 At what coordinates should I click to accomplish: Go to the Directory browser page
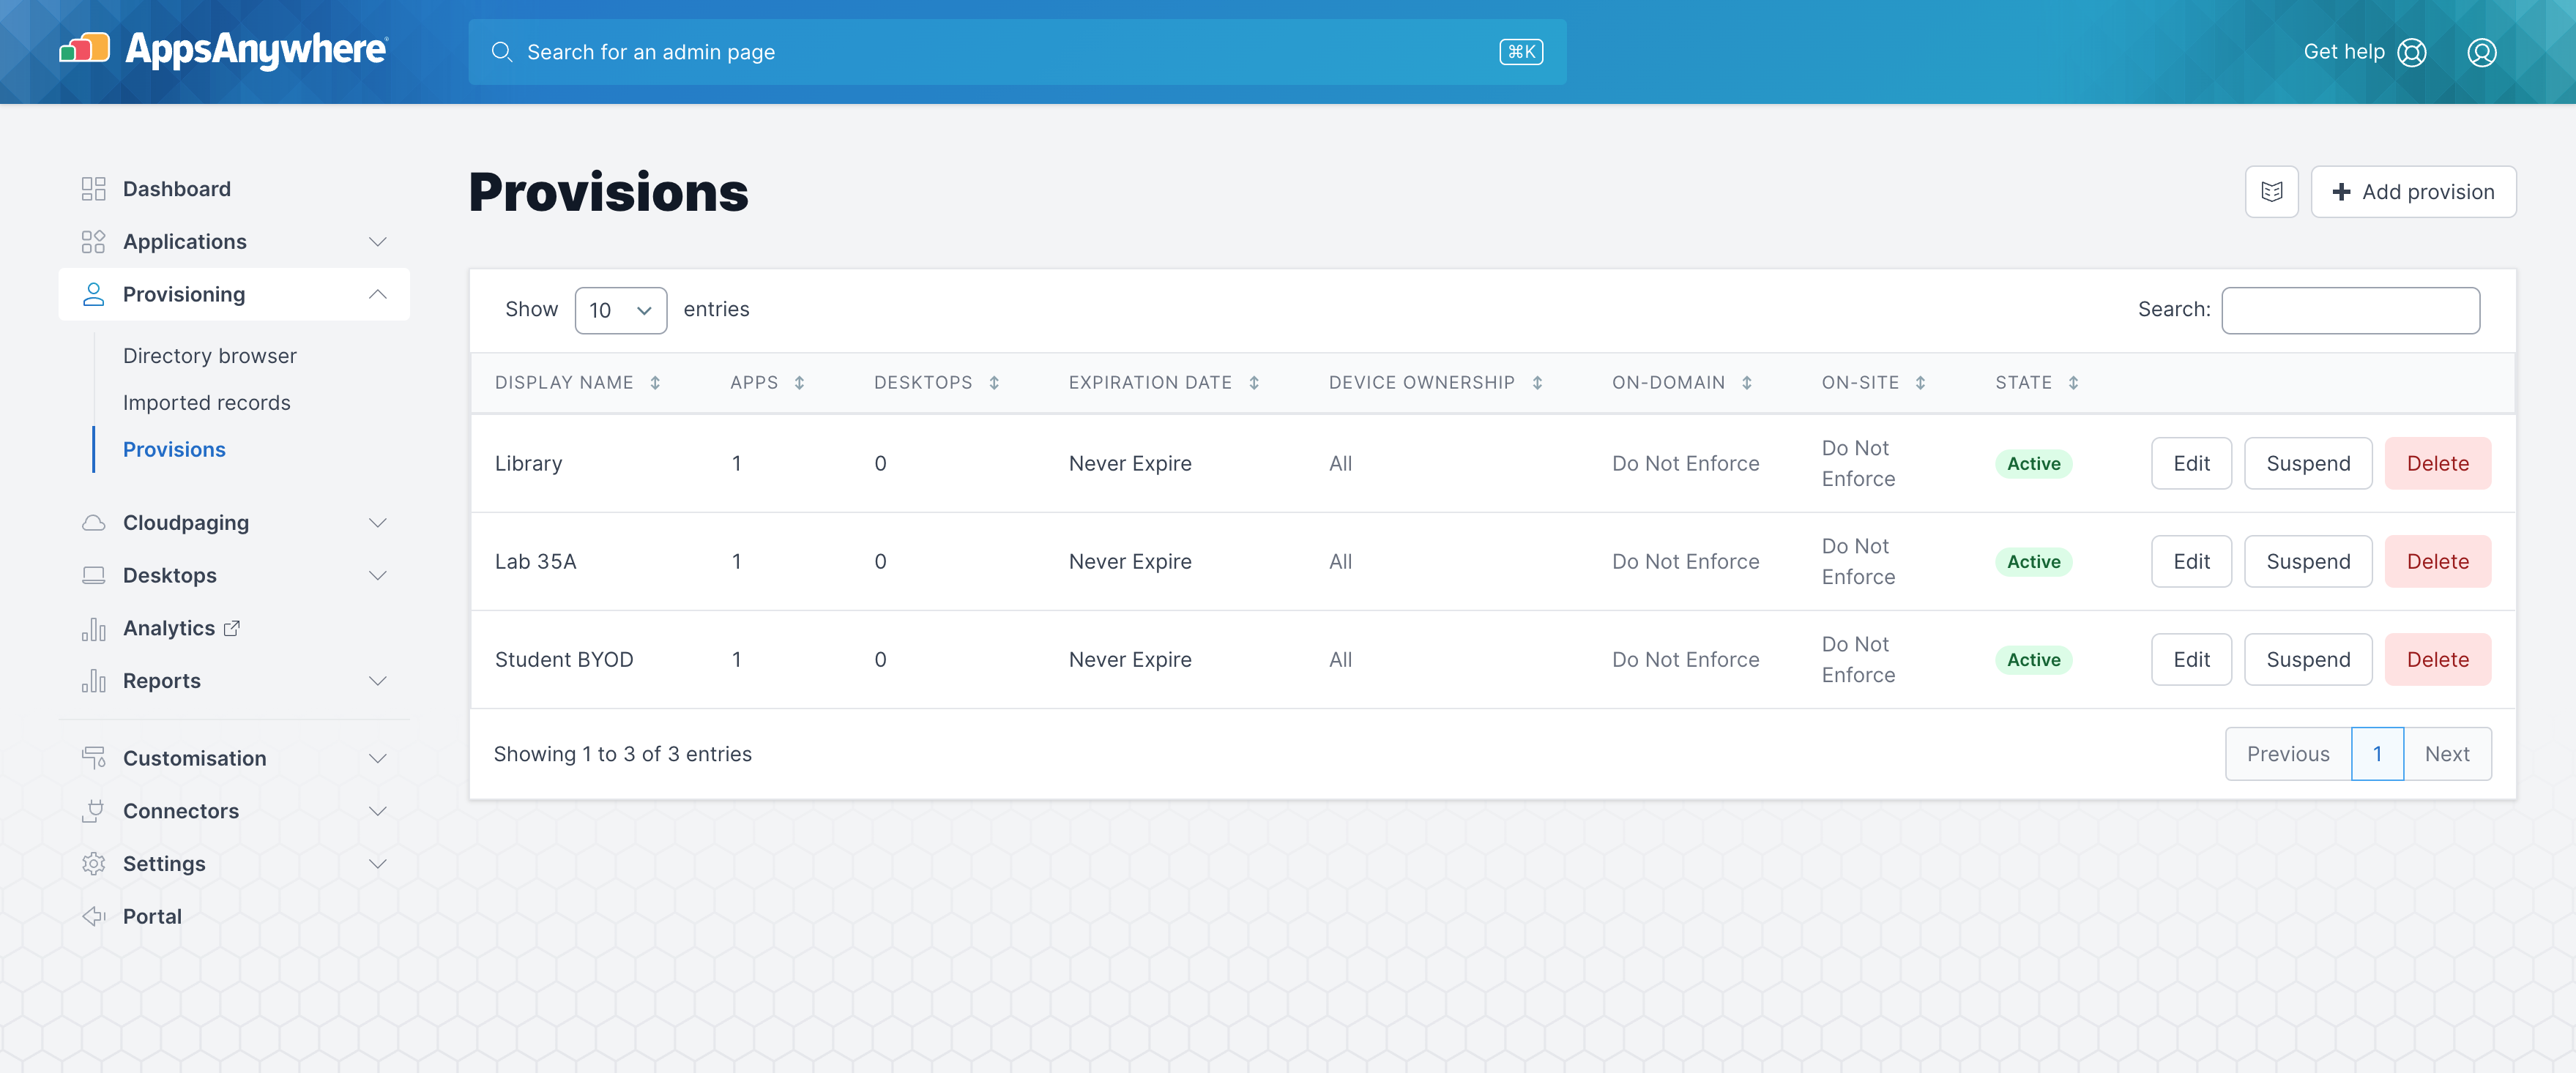[210, 355]
